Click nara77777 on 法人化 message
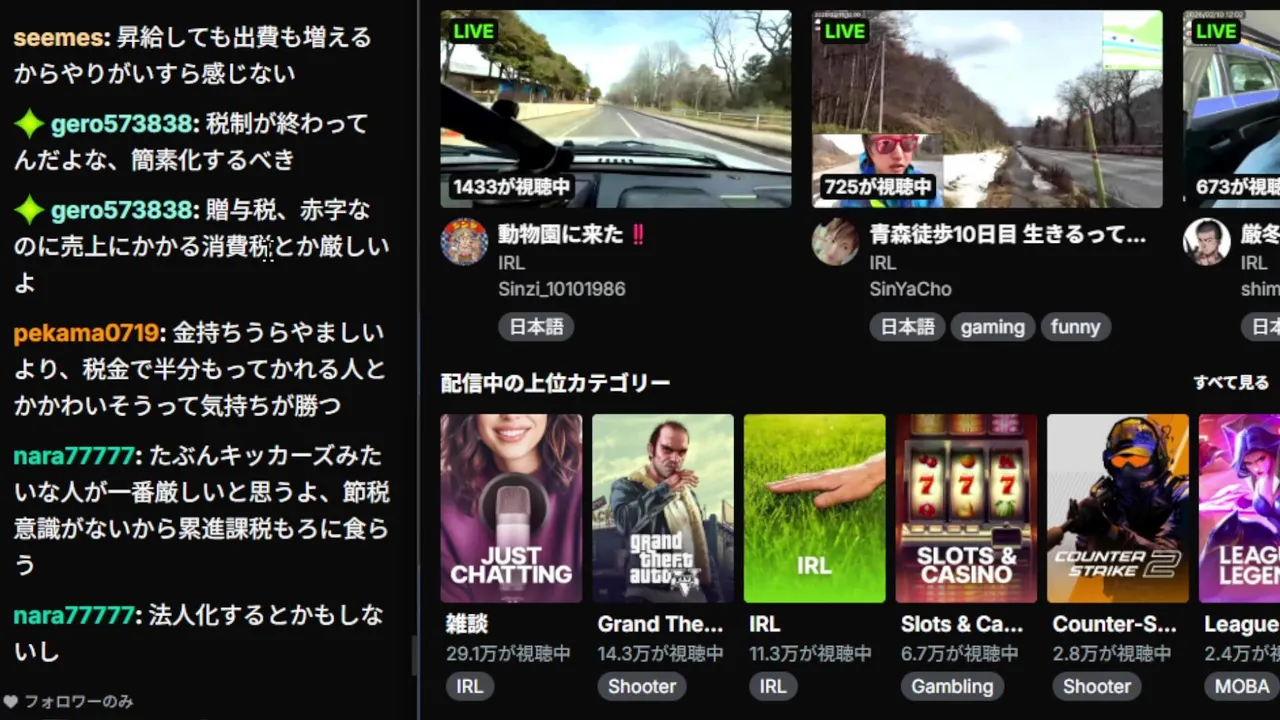Image resolution: width=1280 pixels, height=720 pixels. tap(73, 615)
